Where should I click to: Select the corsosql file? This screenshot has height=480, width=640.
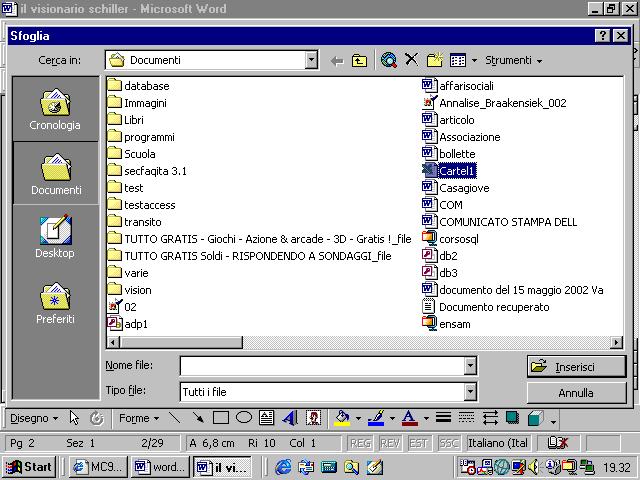[450, 239]
